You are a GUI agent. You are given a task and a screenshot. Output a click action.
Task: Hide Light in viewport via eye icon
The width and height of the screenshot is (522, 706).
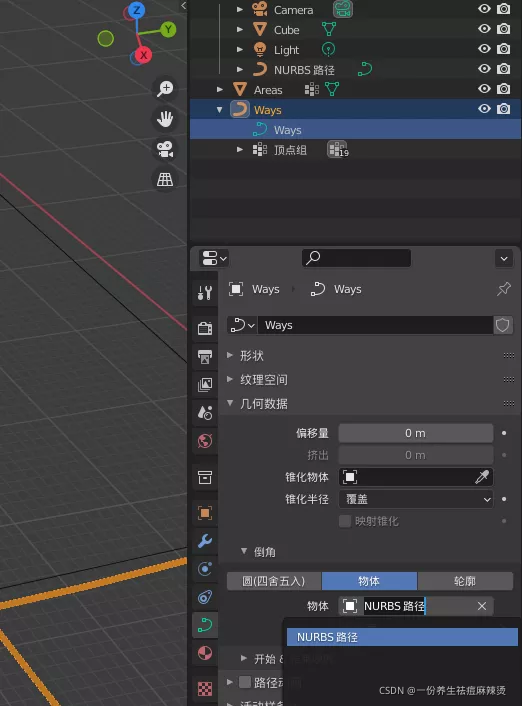[484, 49]
